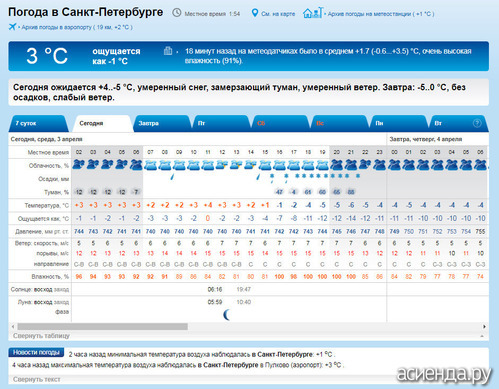This screenshot has width=499, height=389.
Task: Select the Сегодня tab
Action: [103, 123]
